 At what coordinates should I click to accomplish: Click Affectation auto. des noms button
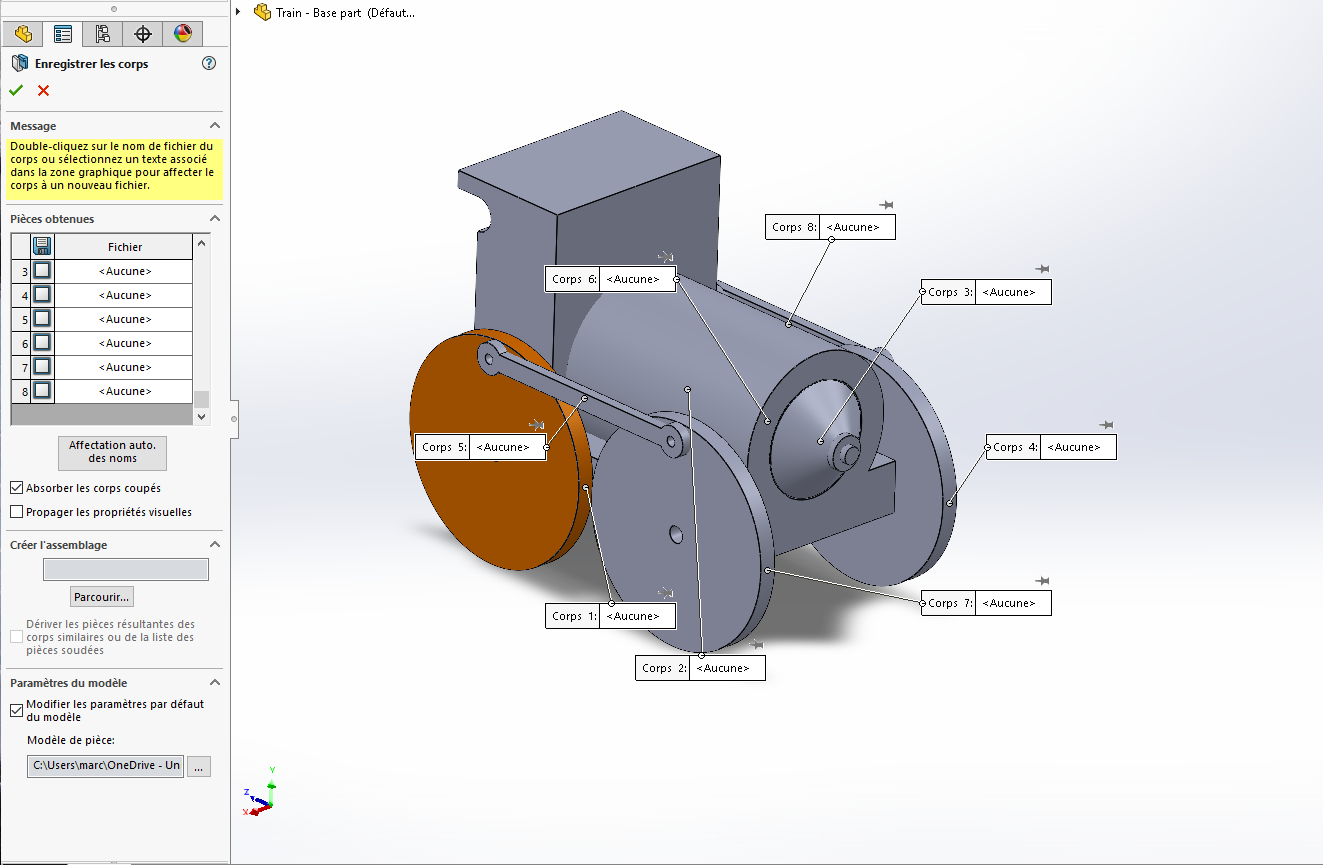point(112,452)
